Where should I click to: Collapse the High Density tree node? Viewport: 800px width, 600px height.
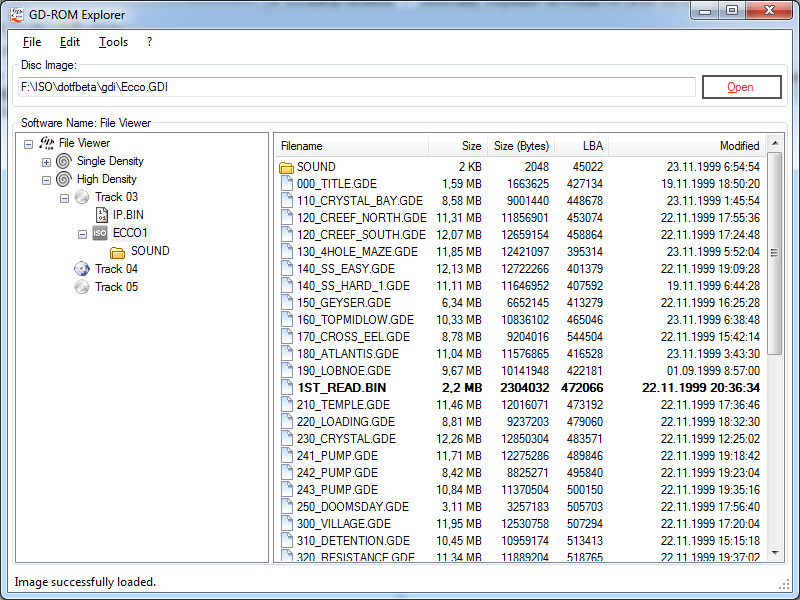(x=46, y=180)
